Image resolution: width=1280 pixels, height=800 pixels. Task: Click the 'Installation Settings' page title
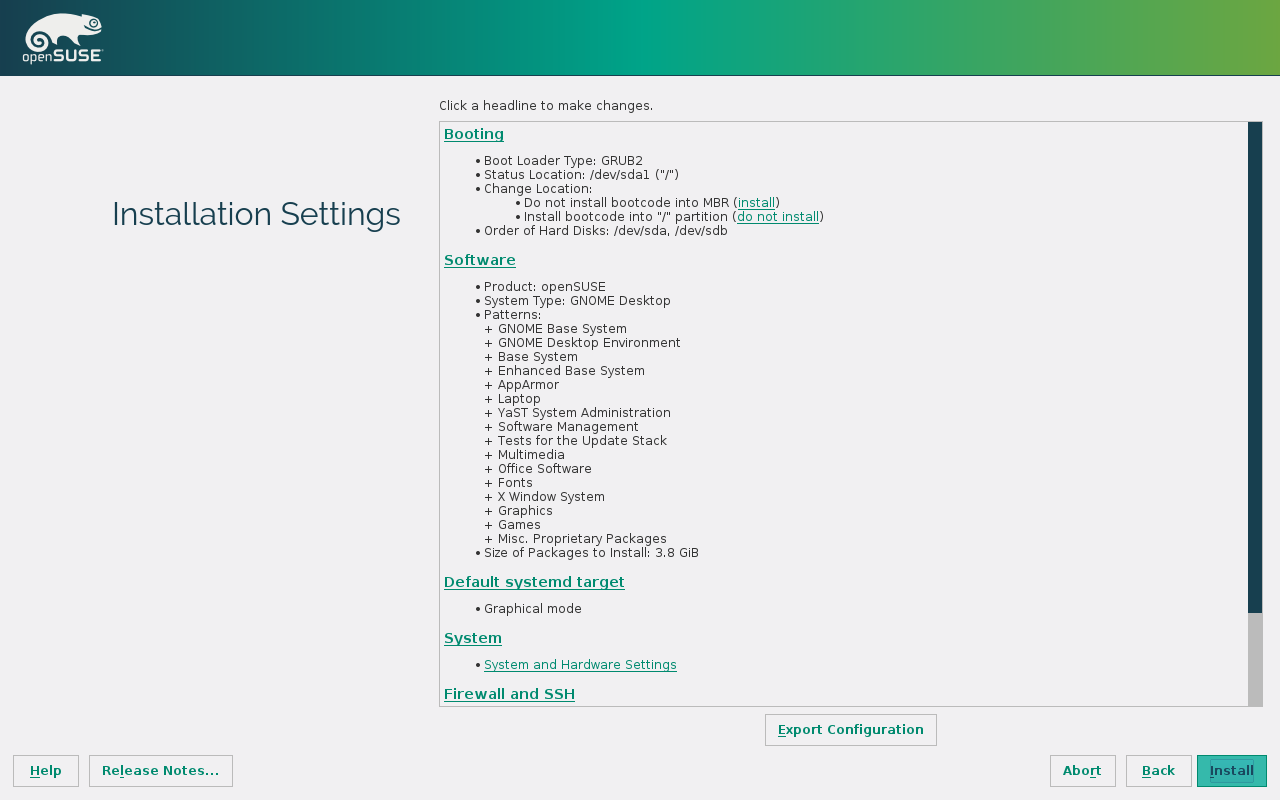256,214
